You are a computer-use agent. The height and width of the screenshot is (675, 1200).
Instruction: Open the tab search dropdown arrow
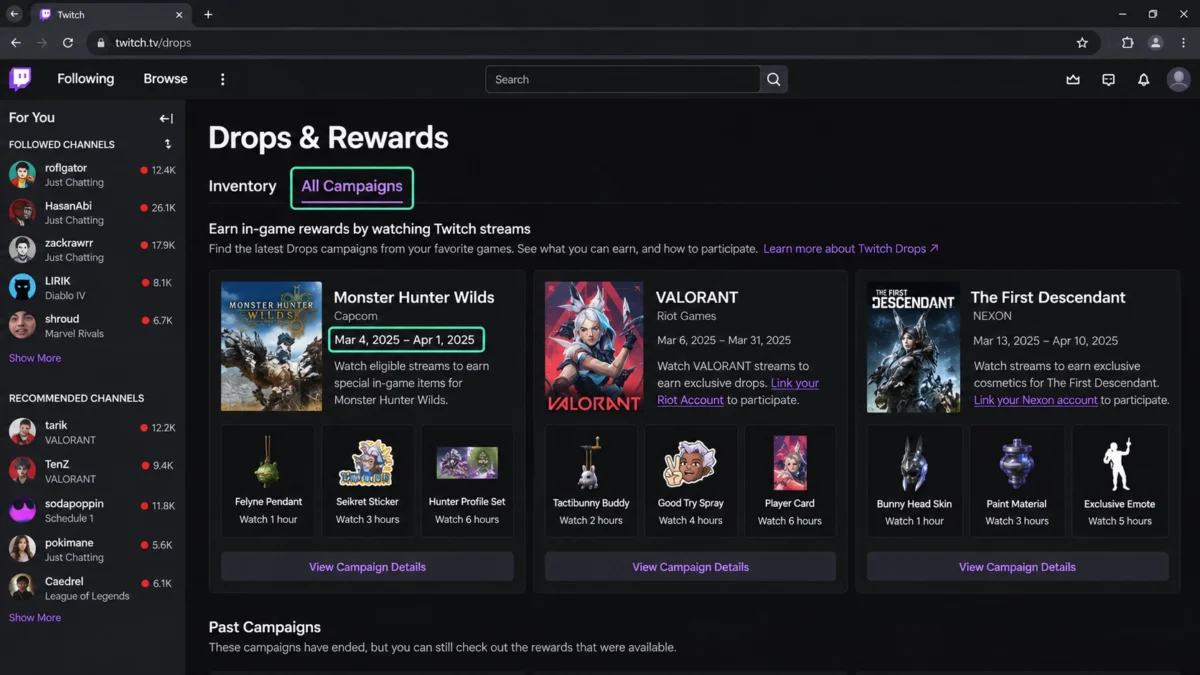point(14,15)
